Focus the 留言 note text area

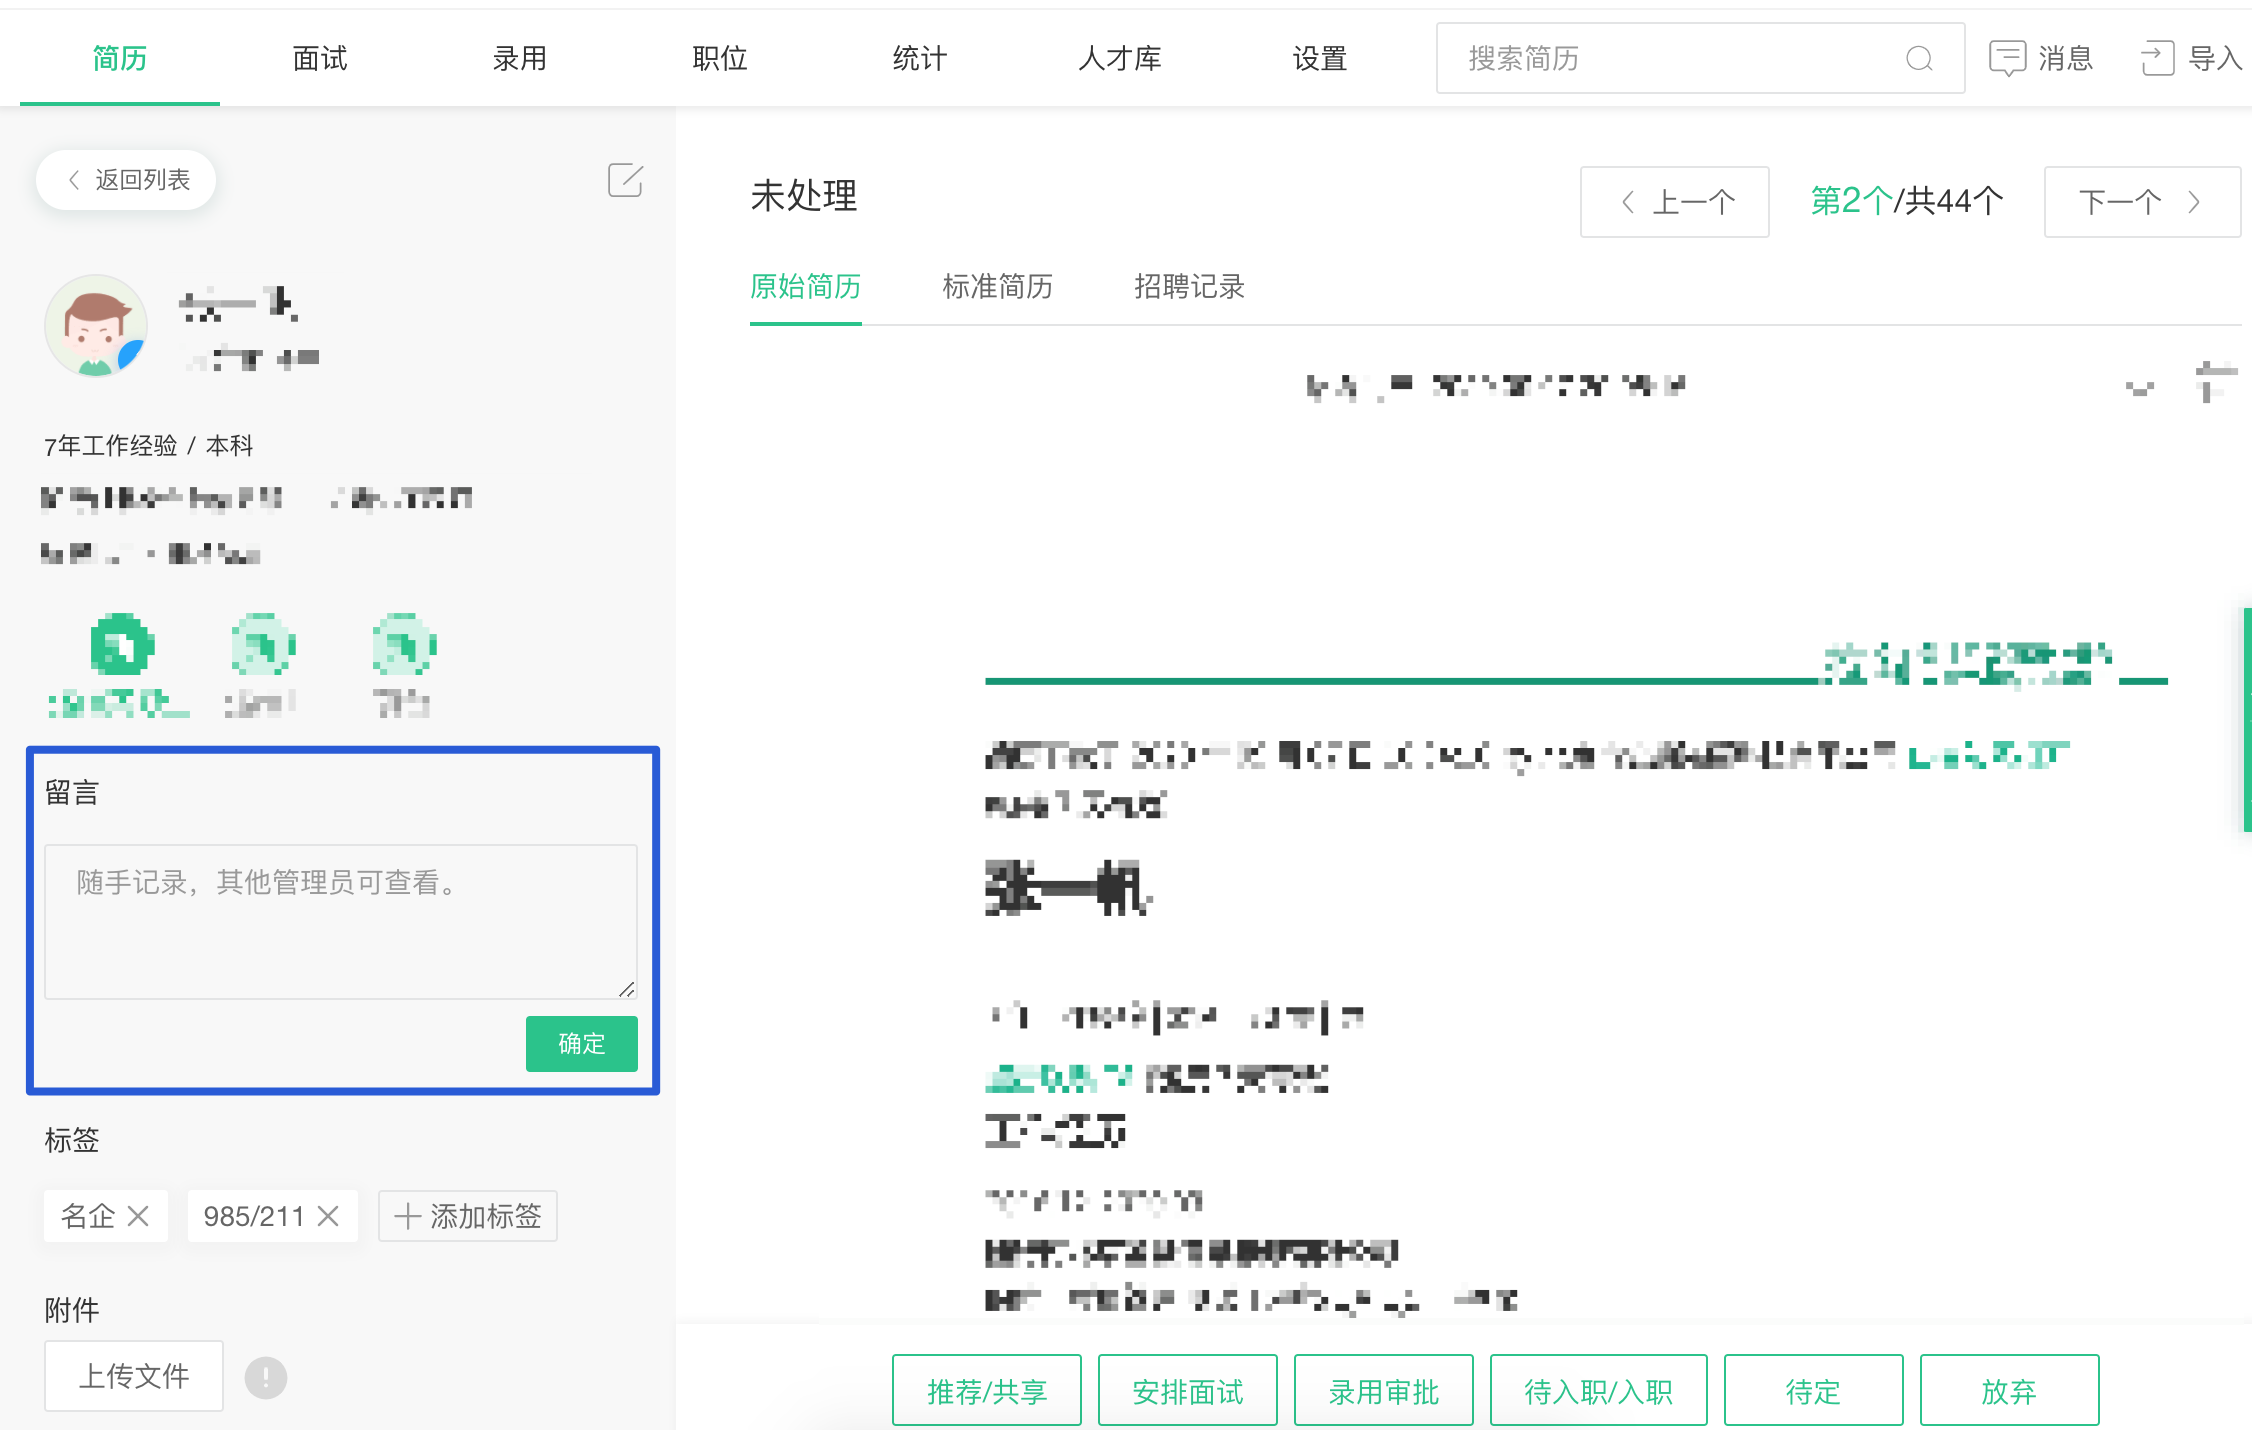(340, 920)
